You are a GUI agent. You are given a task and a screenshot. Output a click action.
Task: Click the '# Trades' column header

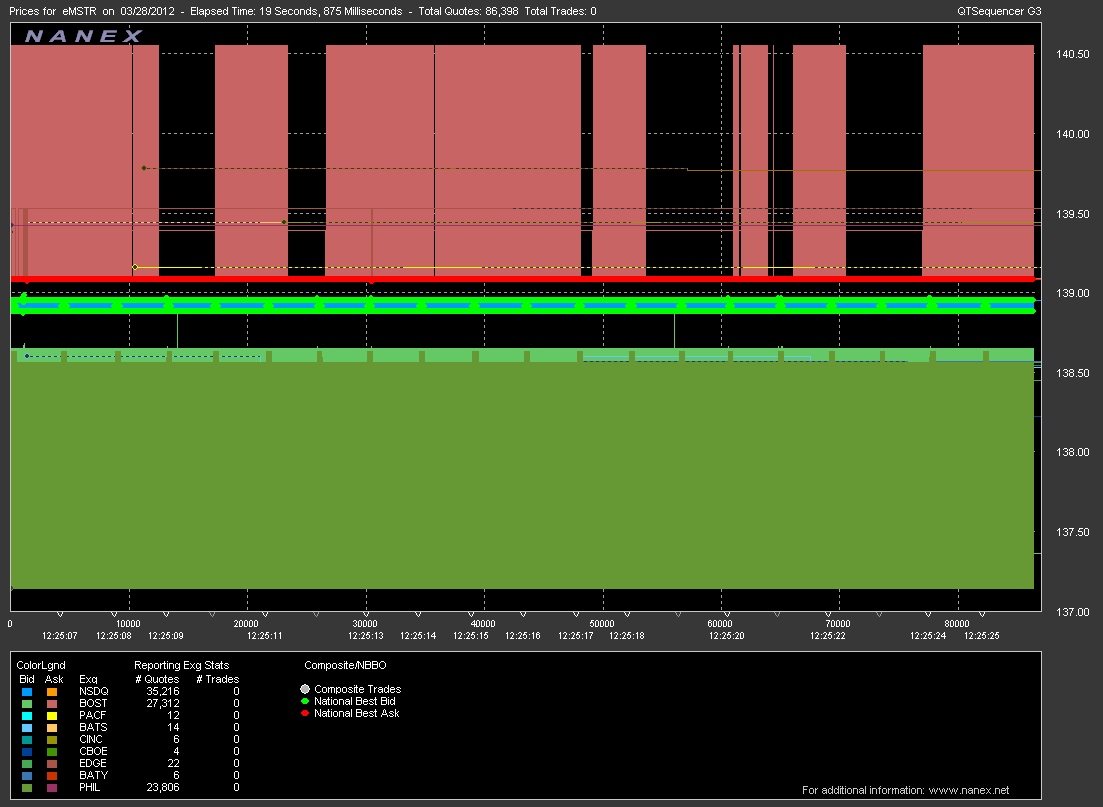pyautogui.click(x=217, y=680)
